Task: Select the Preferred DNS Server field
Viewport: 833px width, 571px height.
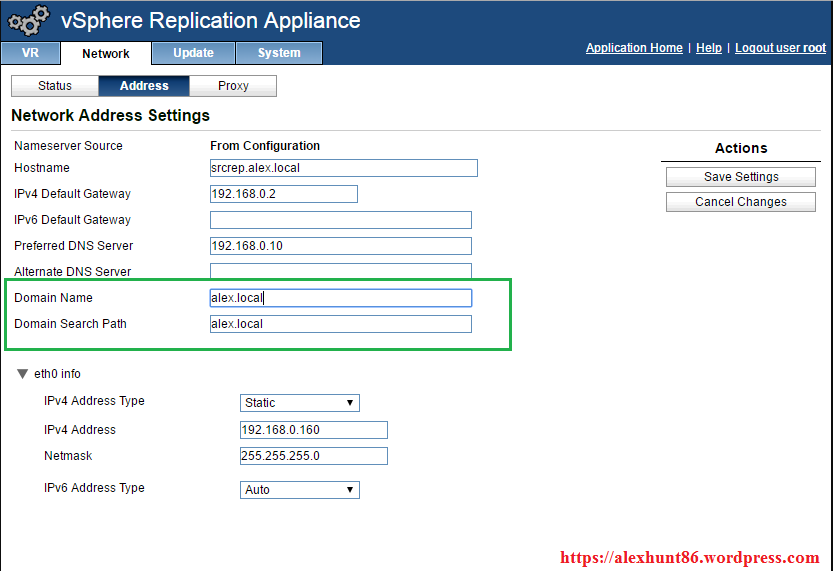Action: [340, 246]
